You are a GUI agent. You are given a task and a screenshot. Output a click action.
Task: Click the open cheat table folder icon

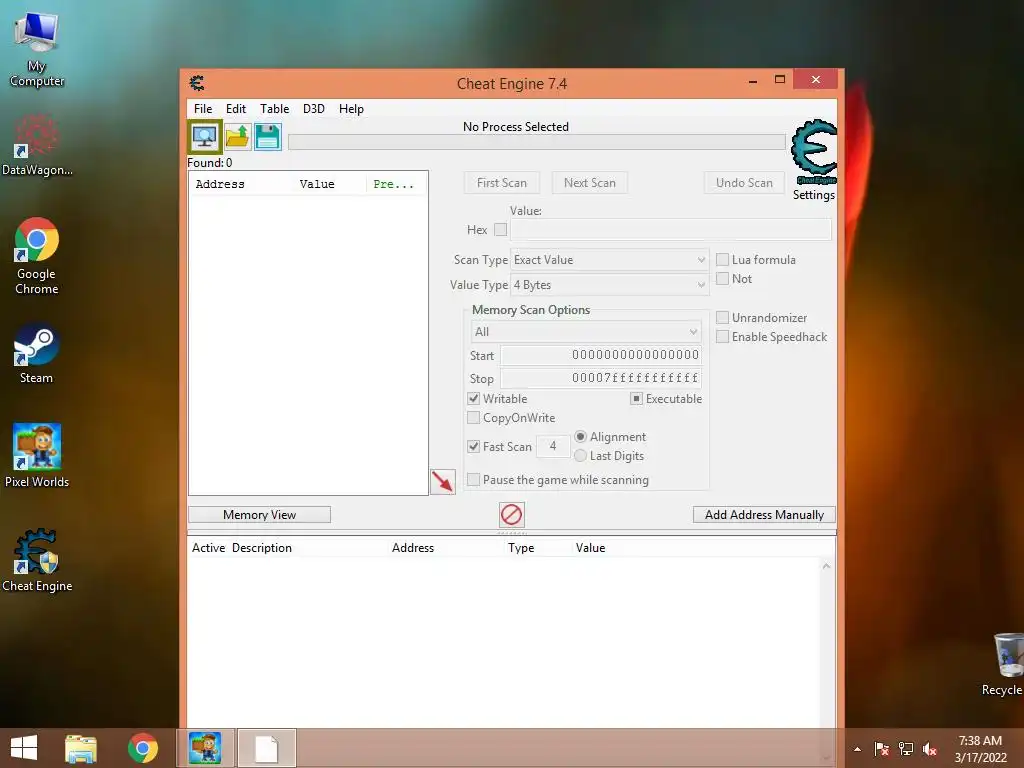click(x=237, y=136)
